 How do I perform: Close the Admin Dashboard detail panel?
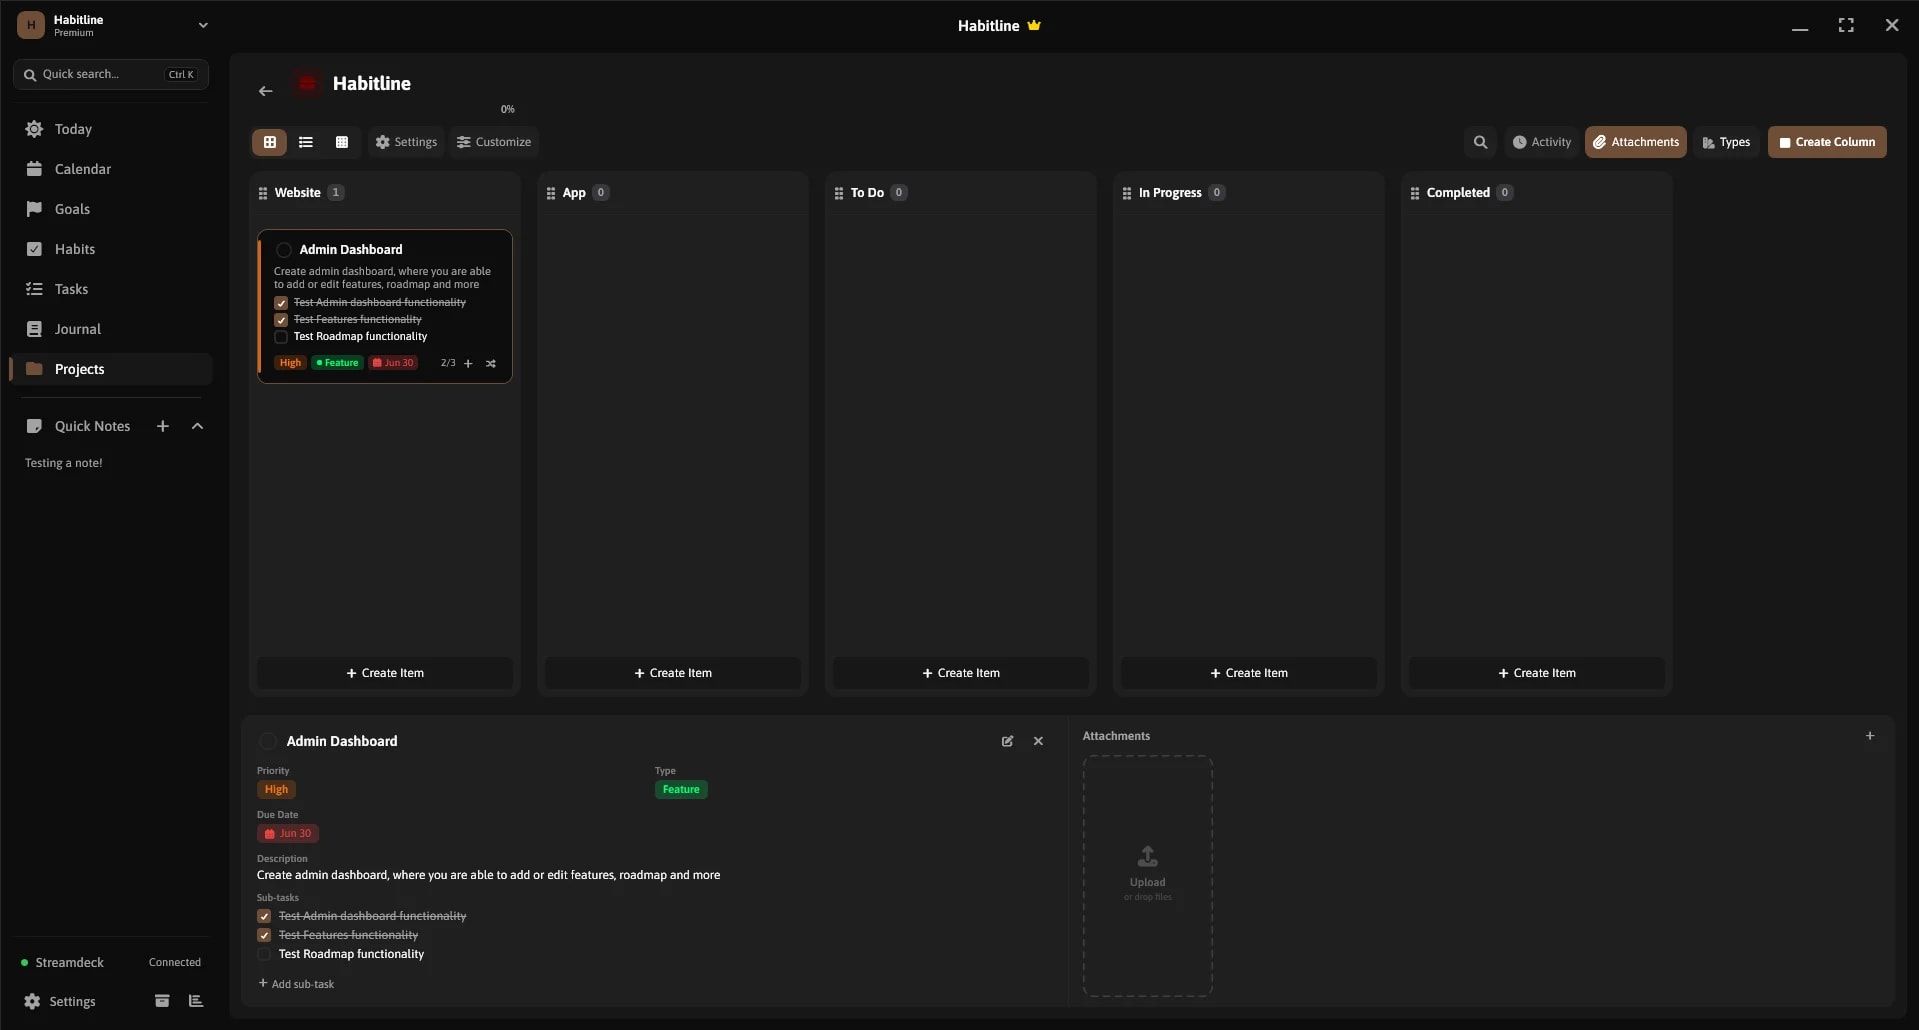click(x=1038, y=741)
